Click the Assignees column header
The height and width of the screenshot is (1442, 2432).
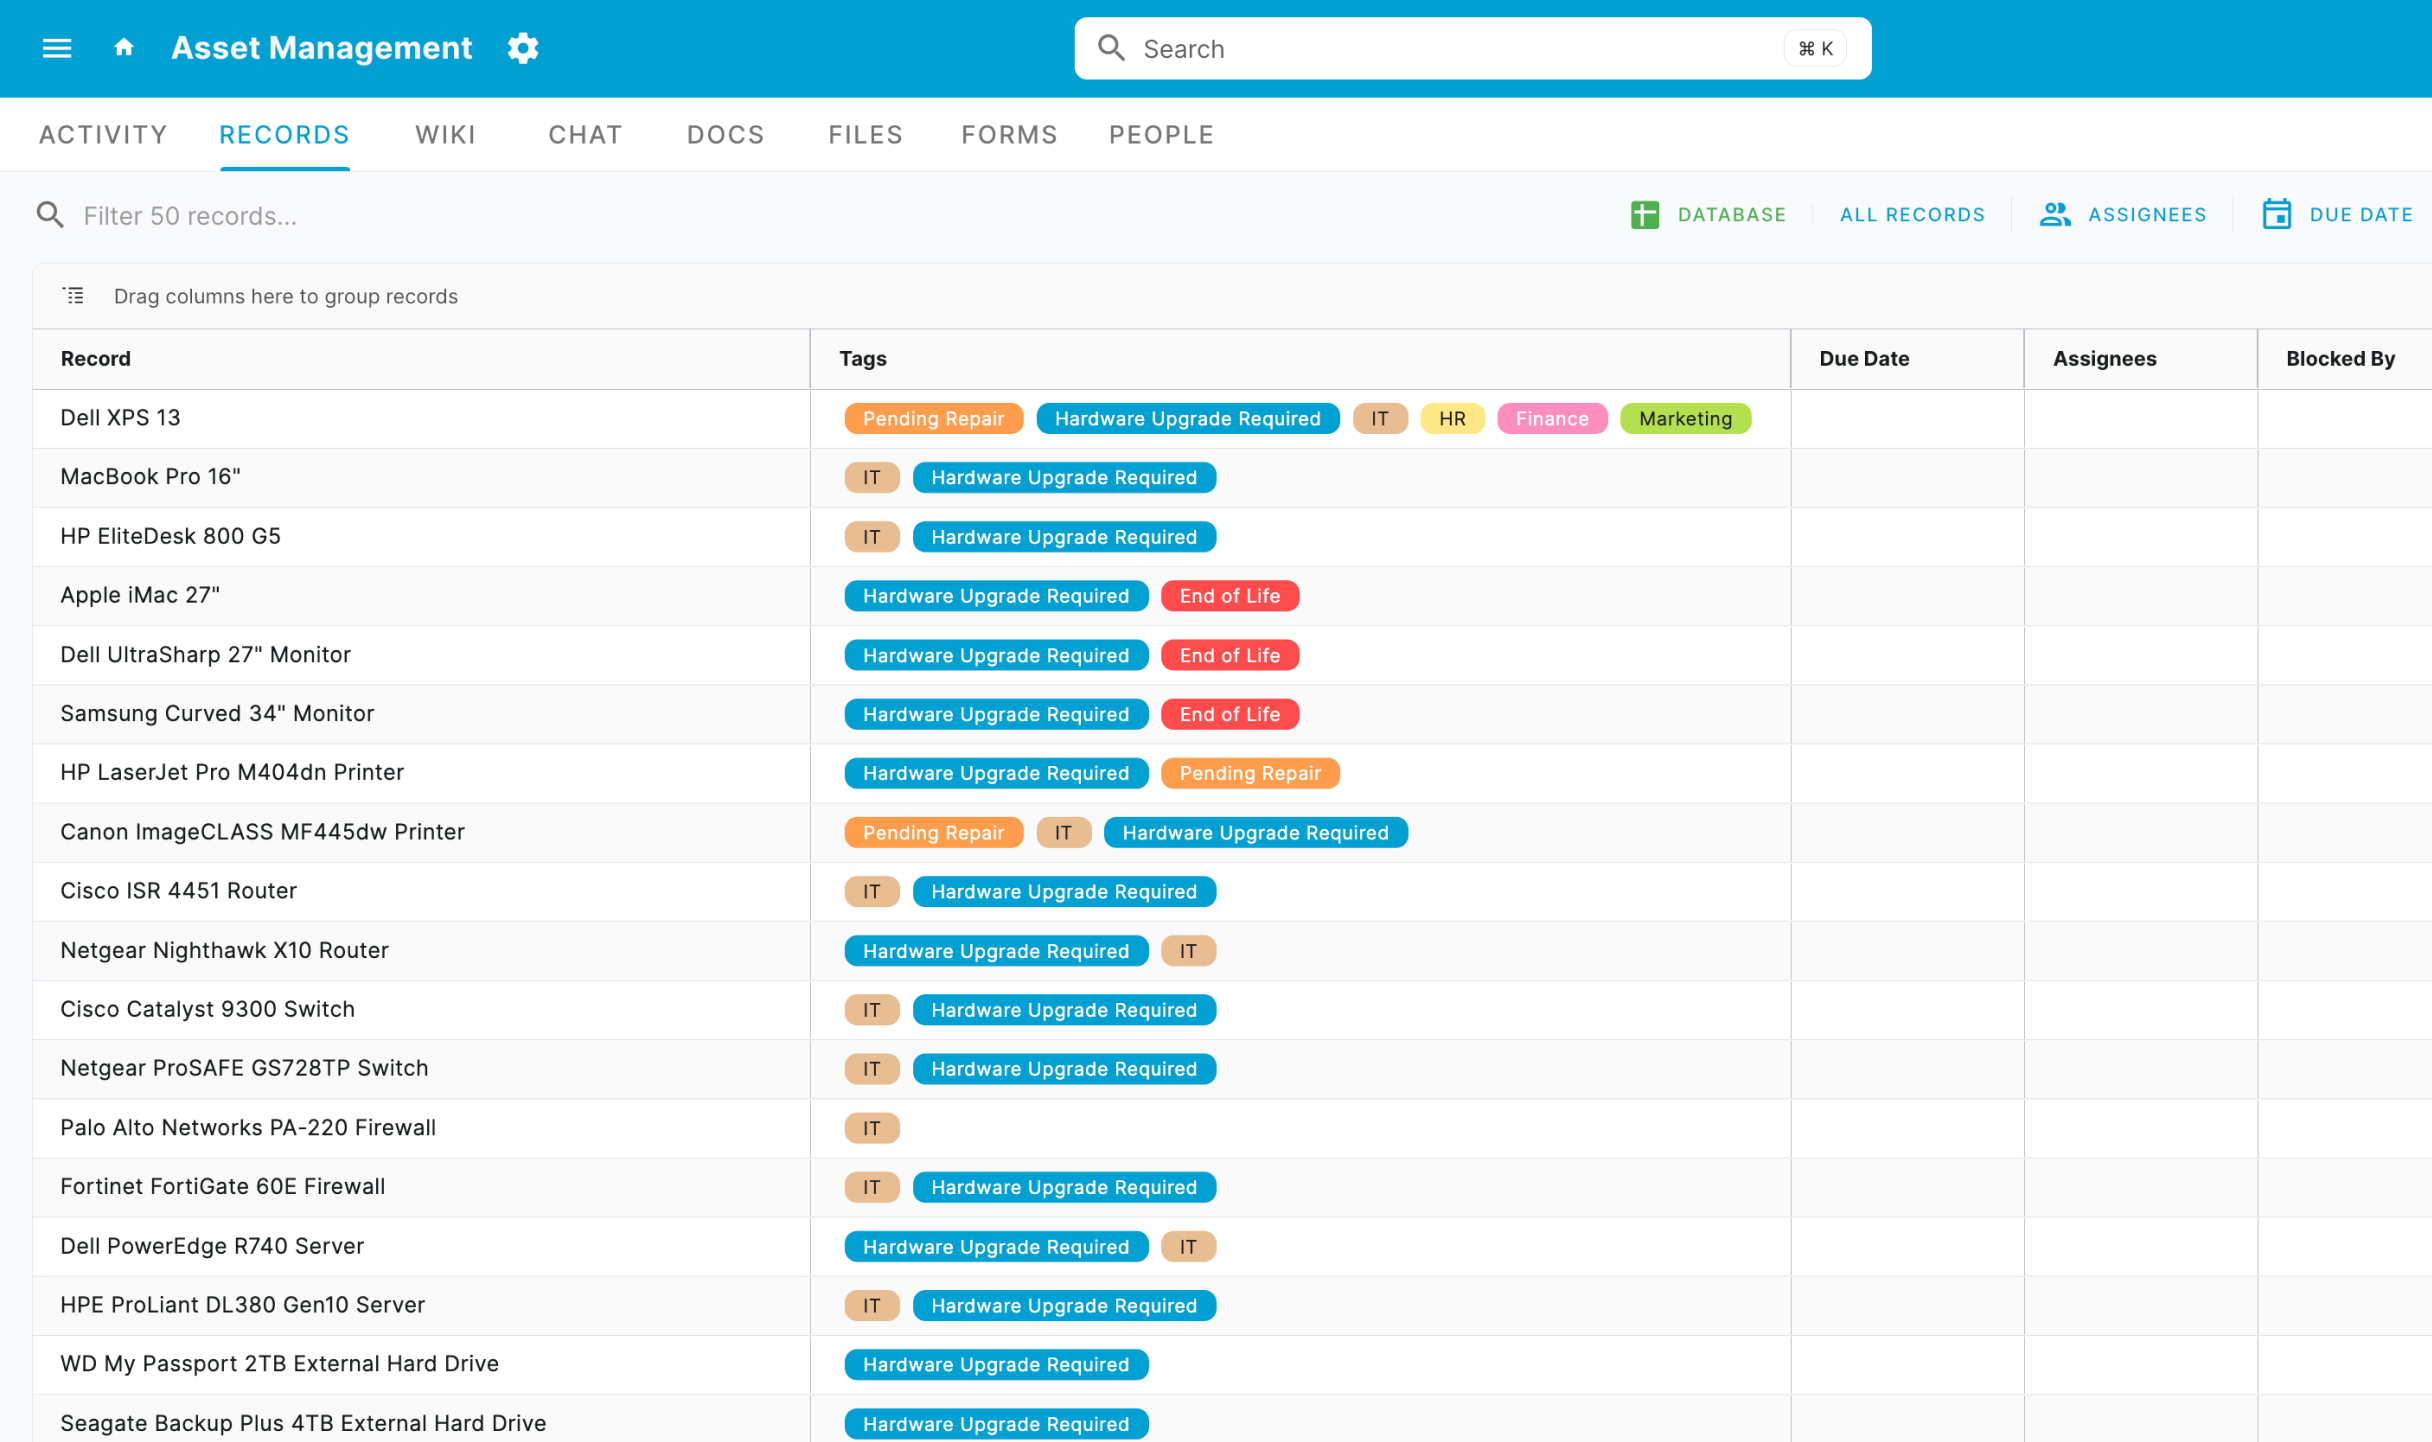(x=2140, y=359)
